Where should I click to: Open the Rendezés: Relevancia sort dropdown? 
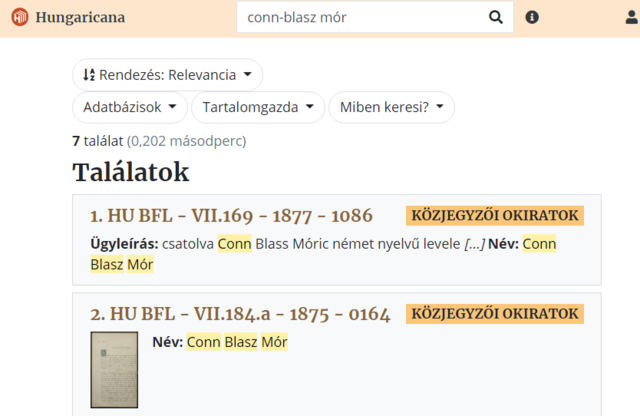pos(167,75)
